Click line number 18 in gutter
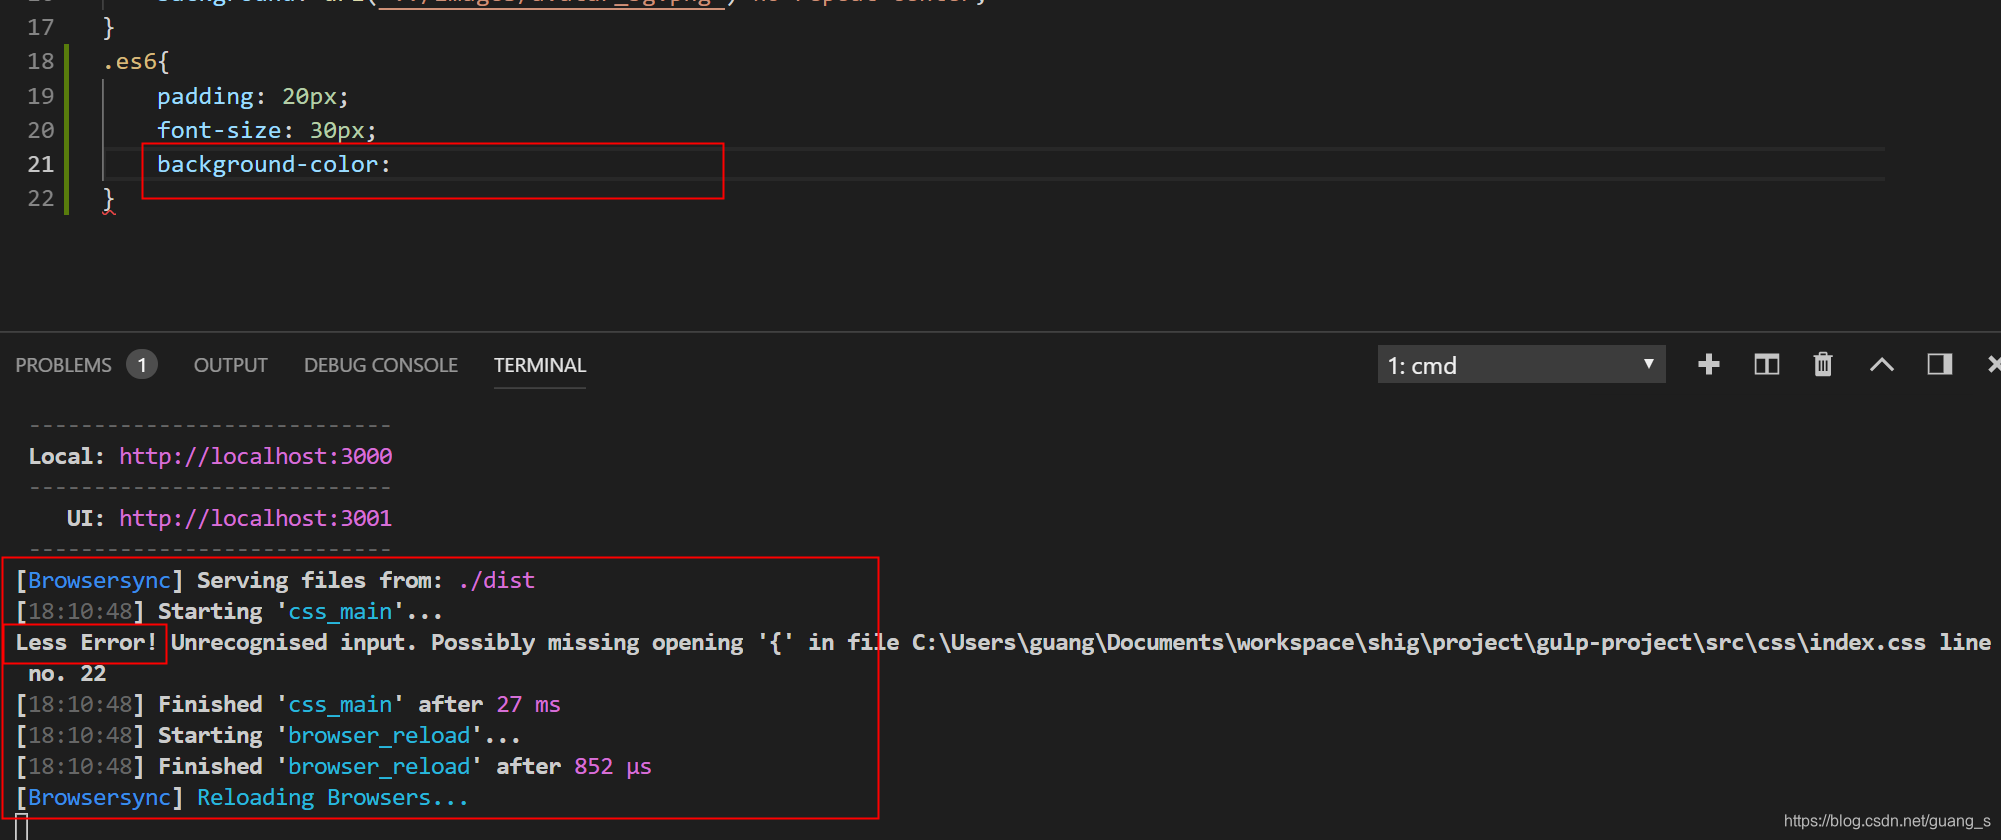Viewport: 2001px width, 840px height. (41, 62)
